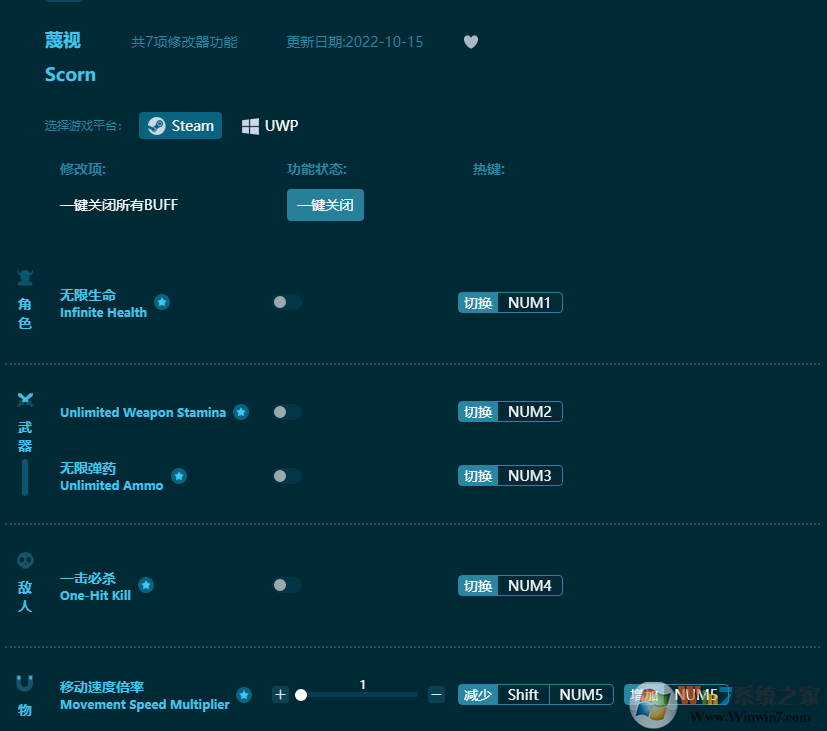Screen dimensions: 827x731
Task: Select the Steam platform tab
Action: (180, 125)
